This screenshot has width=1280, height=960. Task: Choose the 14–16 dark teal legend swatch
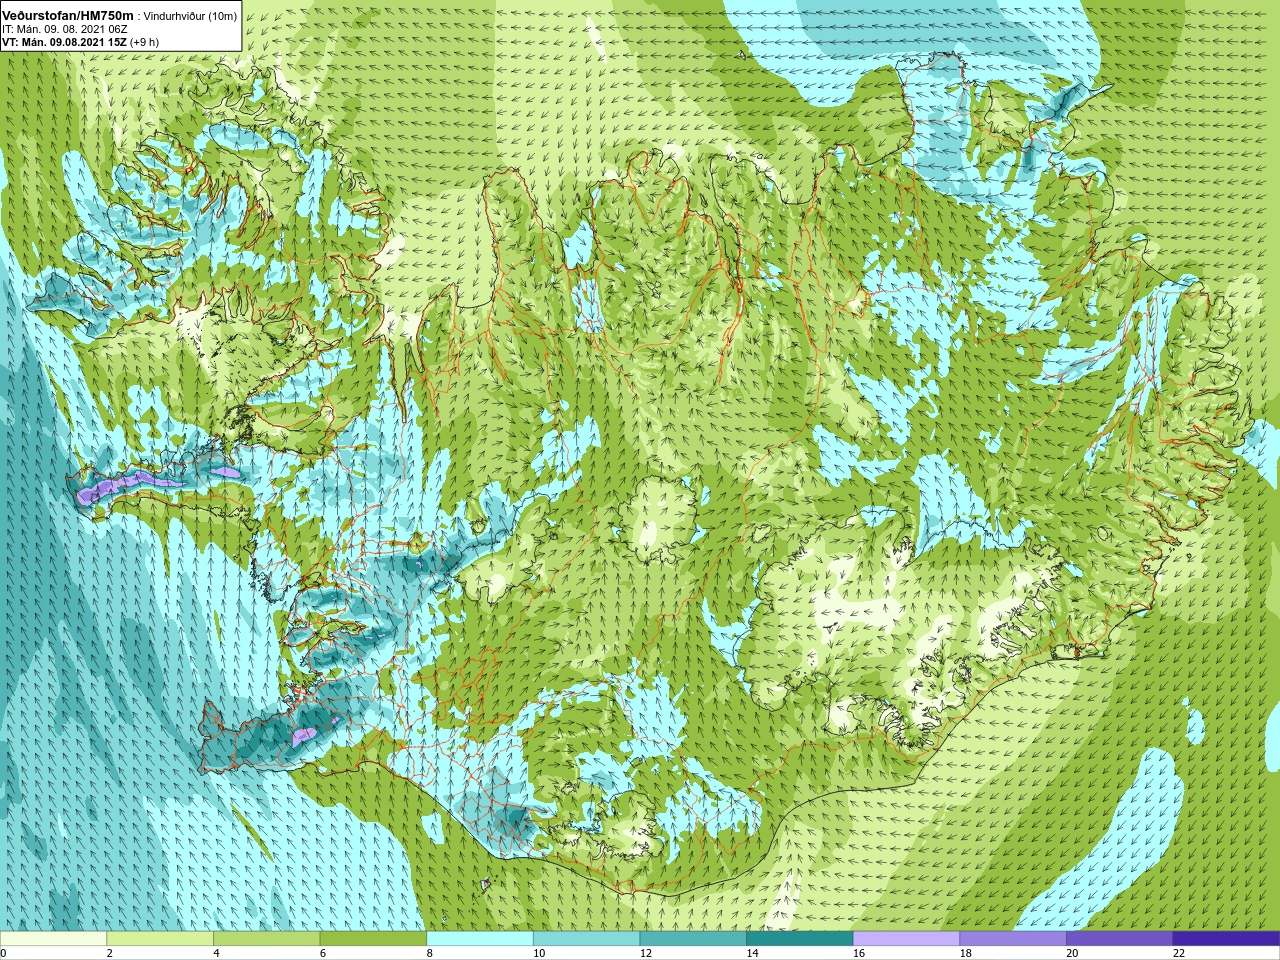click(800, 939)
